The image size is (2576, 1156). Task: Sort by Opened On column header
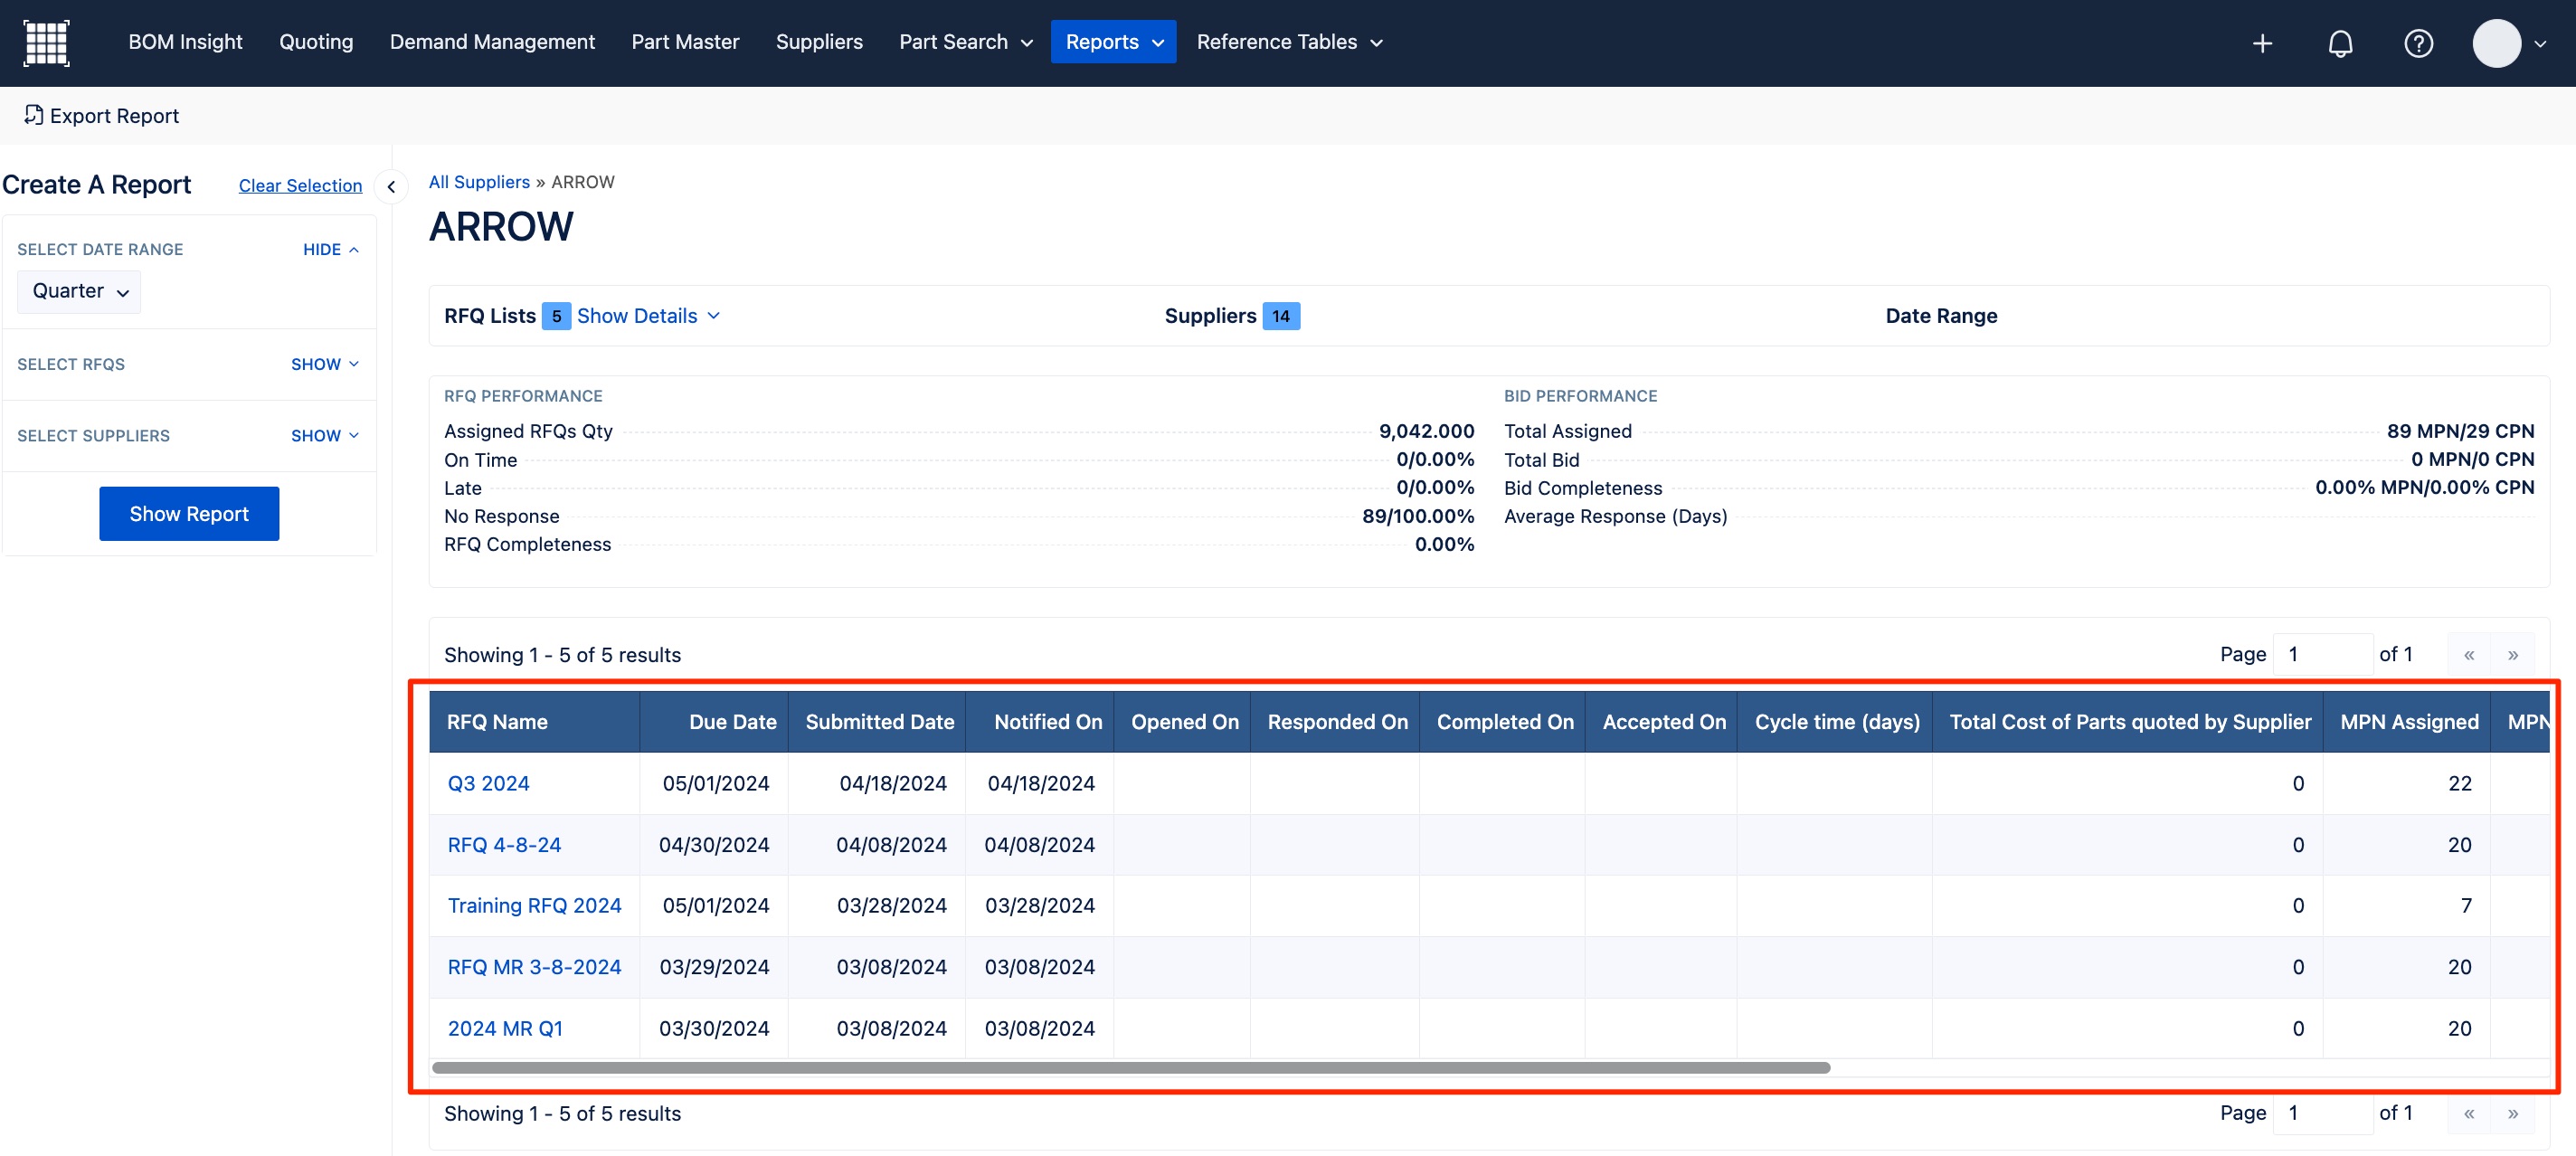1182,722
